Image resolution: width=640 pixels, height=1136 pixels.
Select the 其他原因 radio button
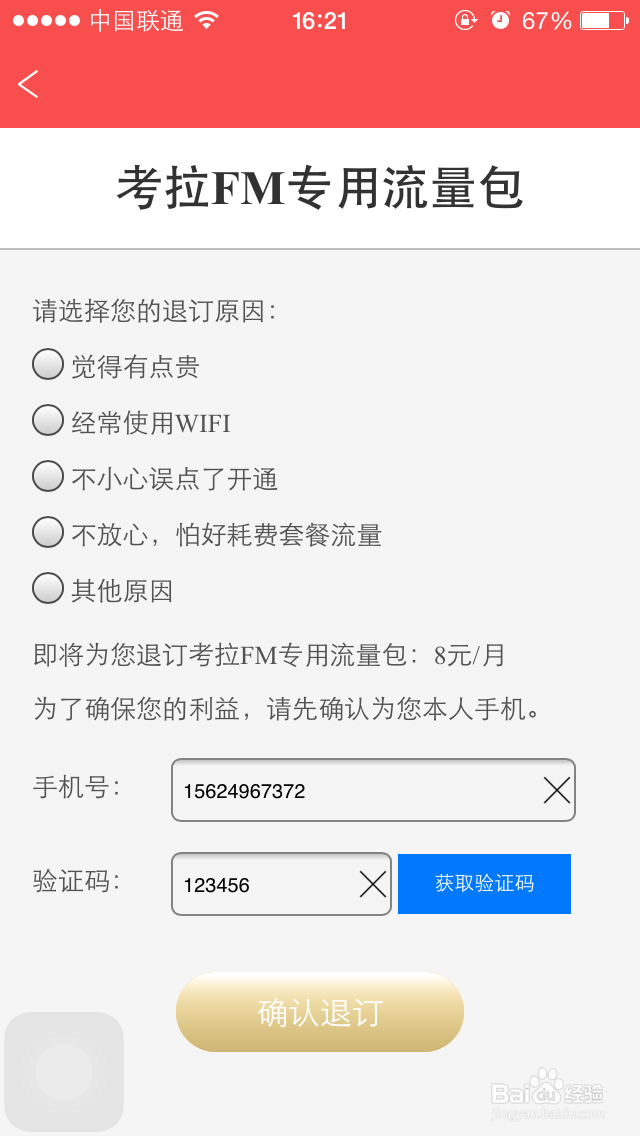click(x=48, y=589)
